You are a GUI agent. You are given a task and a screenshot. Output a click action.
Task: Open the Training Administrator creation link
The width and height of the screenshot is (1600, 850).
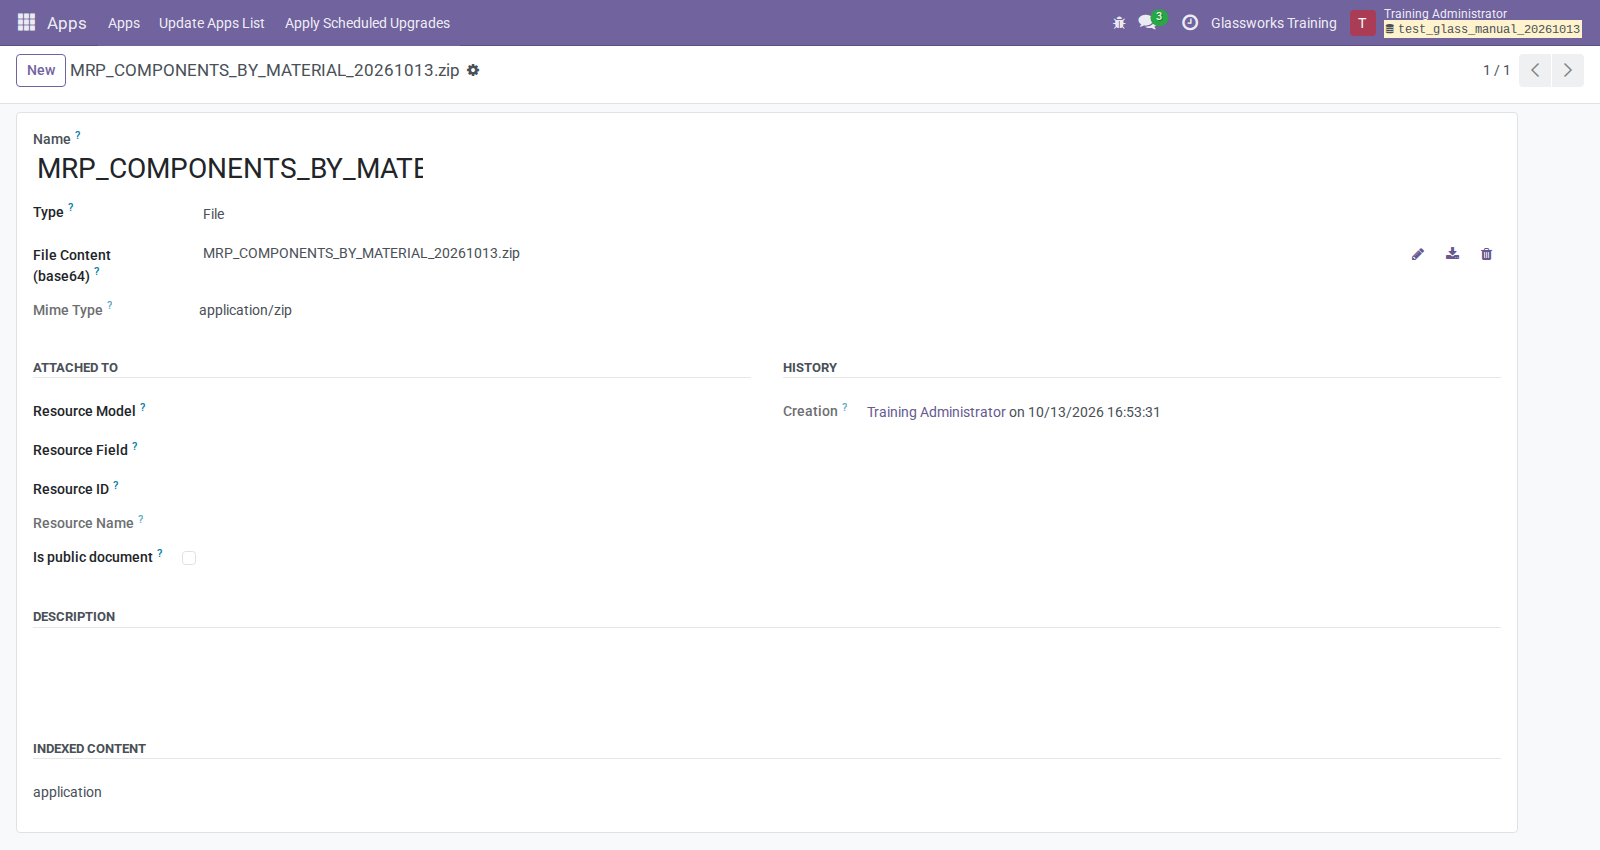[x=936, y=412]
